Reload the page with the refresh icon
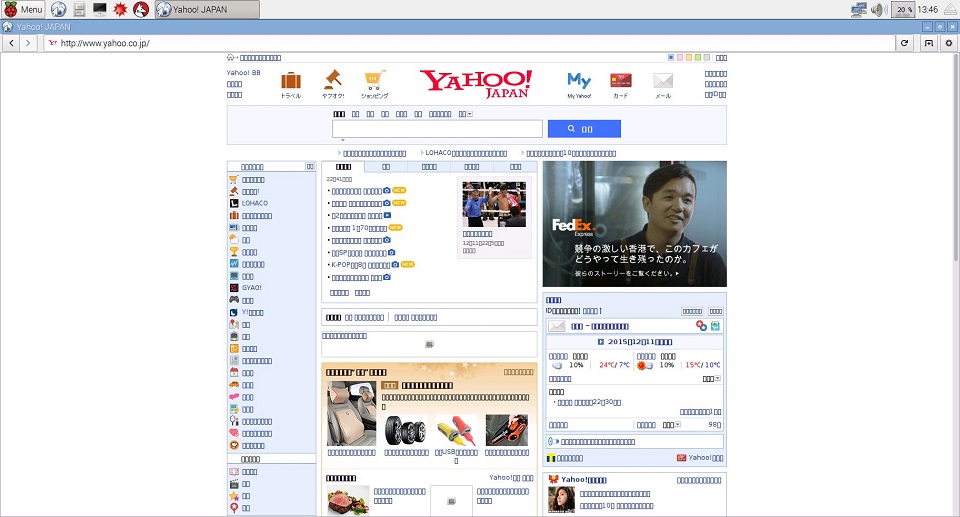Viewport: 960px width, 517px height. pyautogui.click(x=904, y=43)
